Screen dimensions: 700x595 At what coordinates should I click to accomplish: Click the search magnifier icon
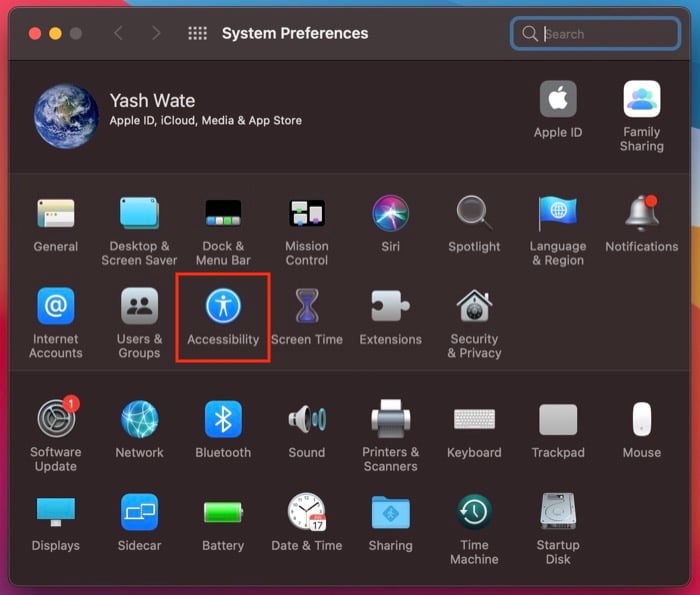[530, 33]
